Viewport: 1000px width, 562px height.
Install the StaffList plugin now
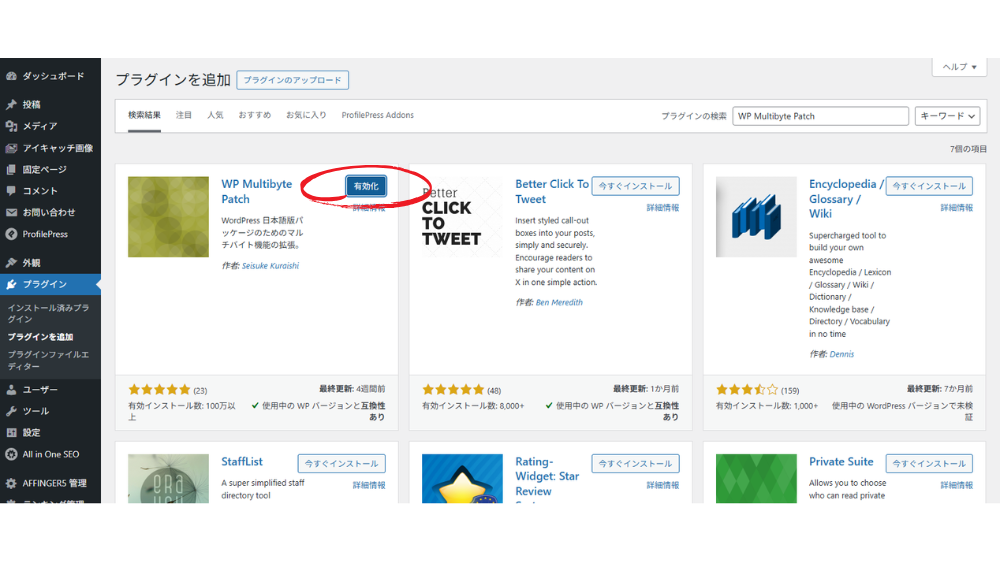point(341,464)
